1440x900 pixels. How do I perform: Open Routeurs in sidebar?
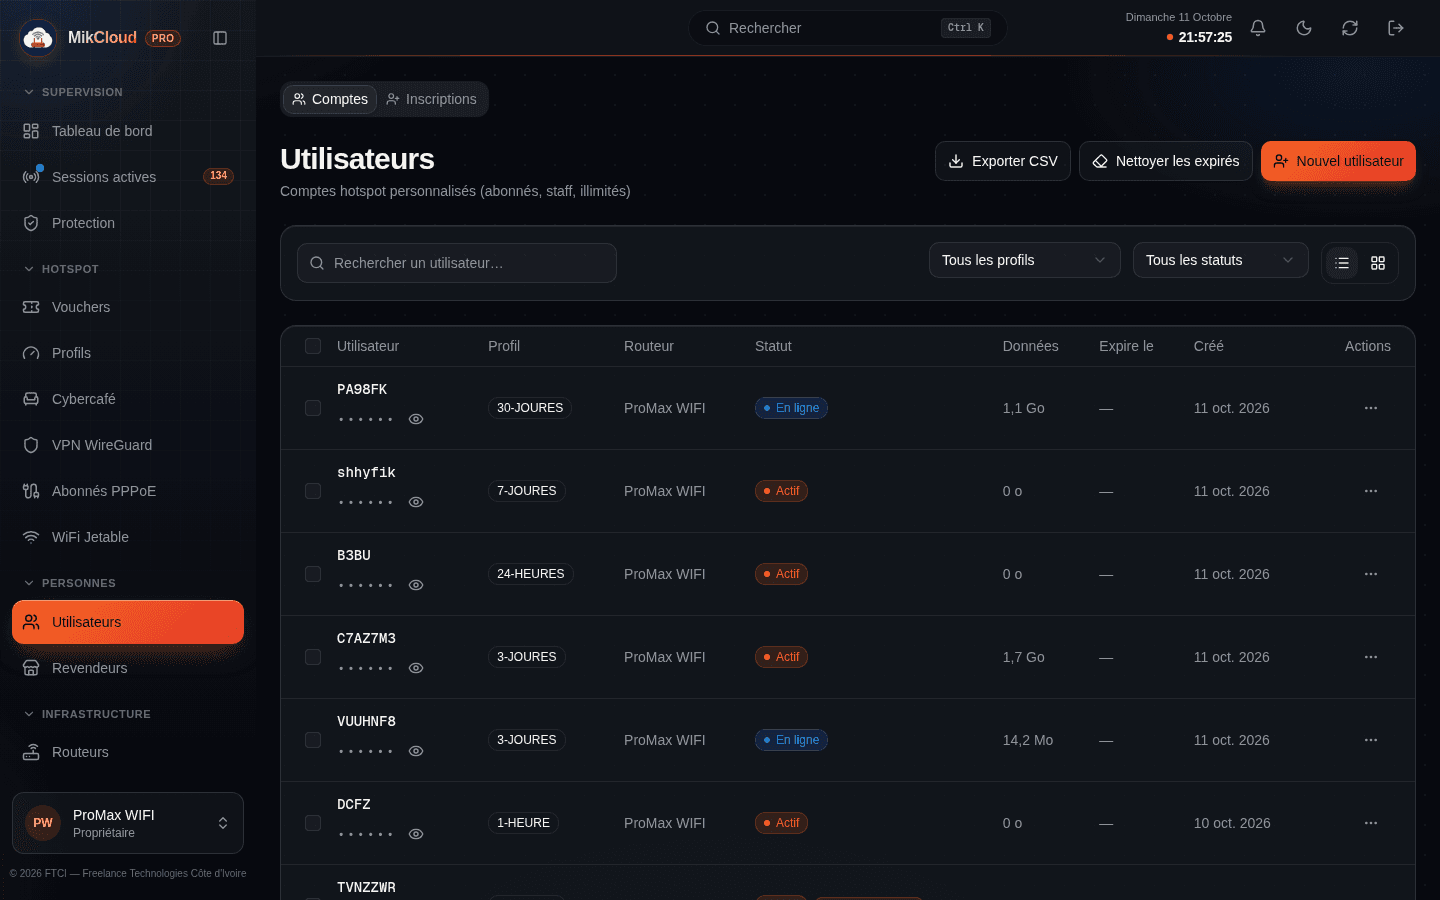click(x=128, y=752)
